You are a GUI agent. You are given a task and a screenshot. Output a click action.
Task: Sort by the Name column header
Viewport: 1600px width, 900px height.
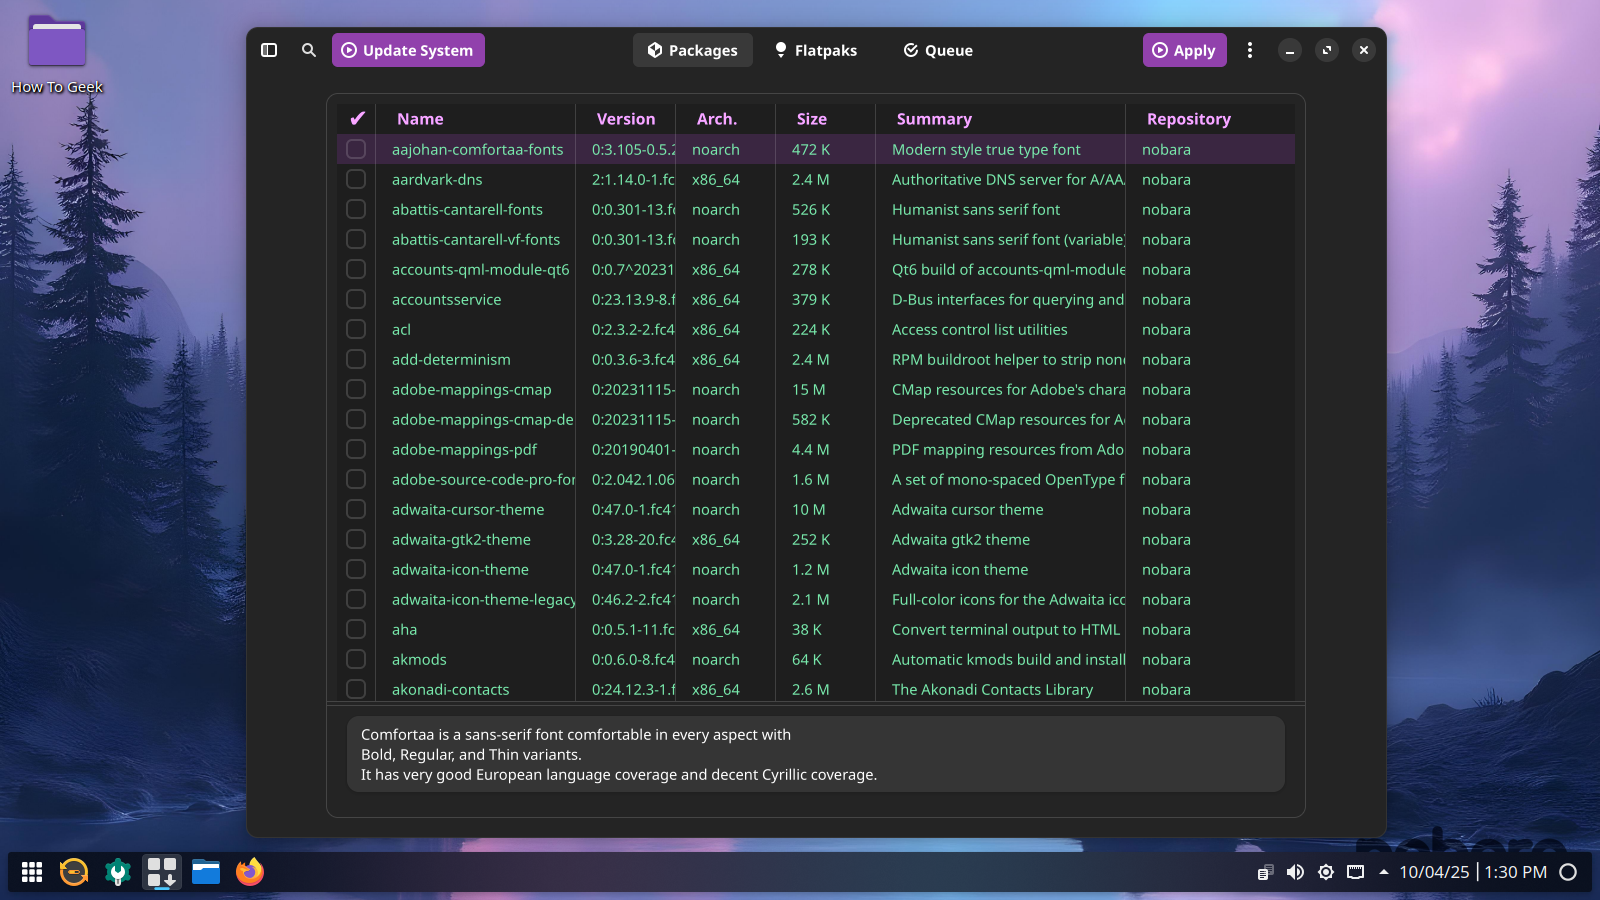tap(420, 119)
